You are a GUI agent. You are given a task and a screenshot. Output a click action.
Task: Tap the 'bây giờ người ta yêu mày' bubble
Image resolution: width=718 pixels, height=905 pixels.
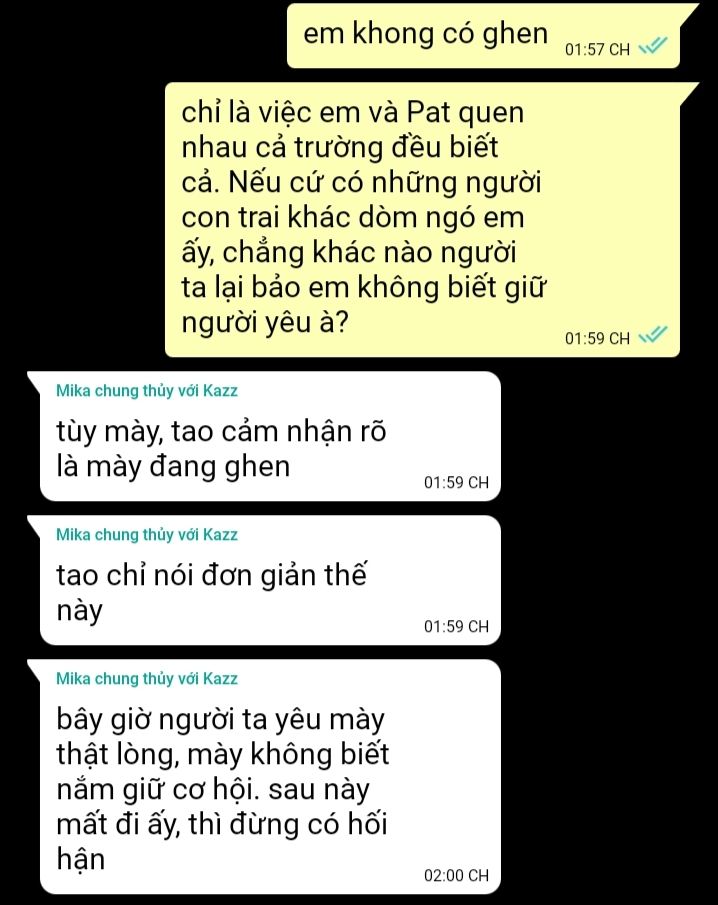(x=270, y=777)
